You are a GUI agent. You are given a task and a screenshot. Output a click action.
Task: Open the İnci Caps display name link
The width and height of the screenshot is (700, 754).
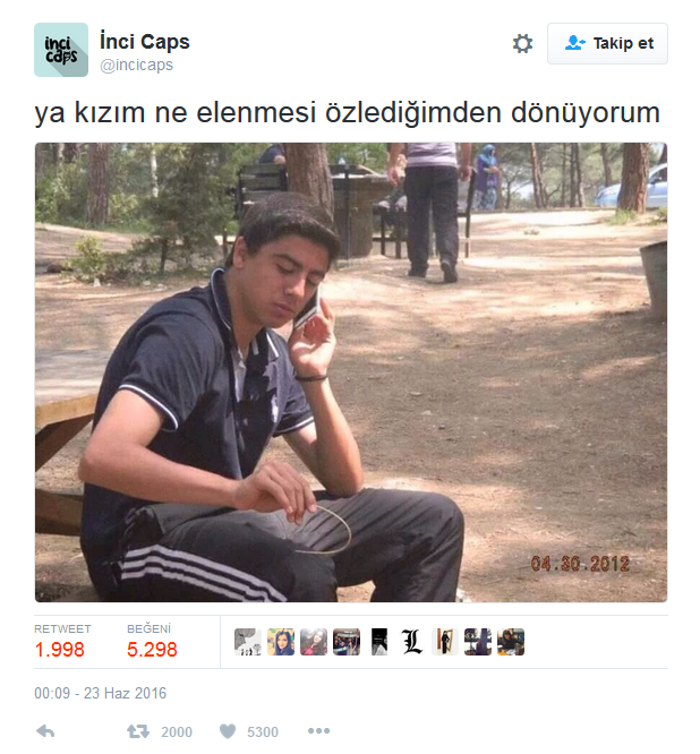(x=144, y=42)
